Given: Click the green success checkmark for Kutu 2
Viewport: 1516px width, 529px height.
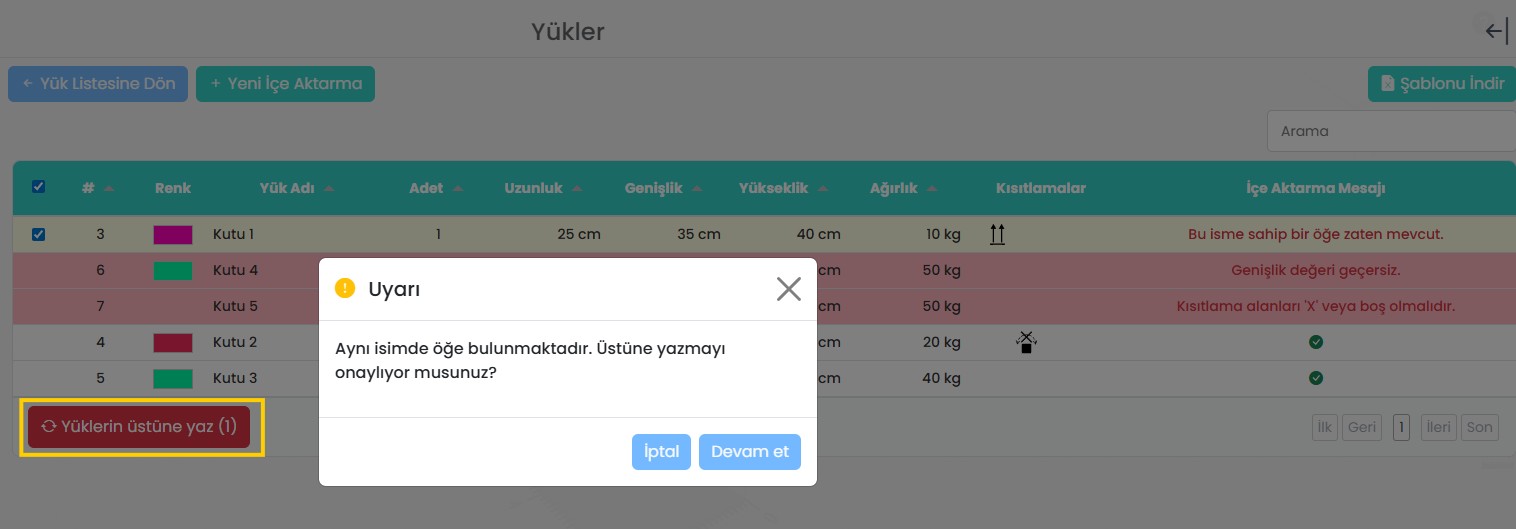Looking at the screenshot, I should [1316, 342].
